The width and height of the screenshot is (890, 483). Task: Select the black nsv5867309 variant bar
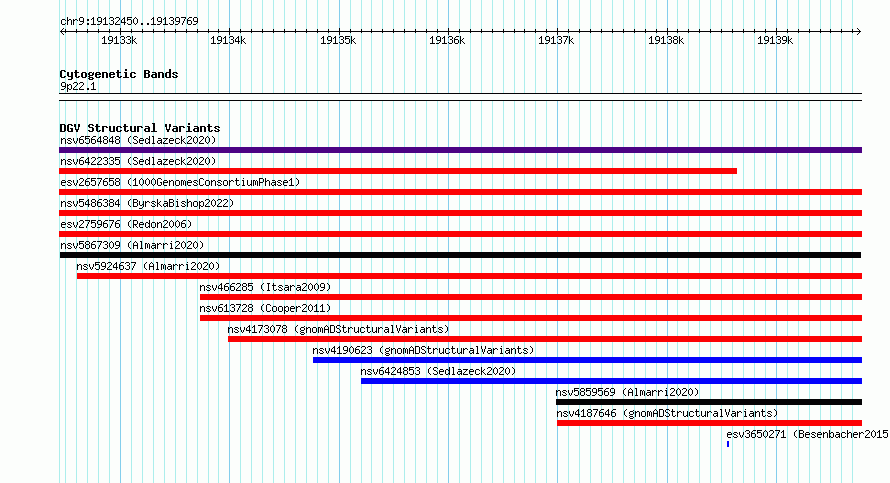tap(460, 255)
